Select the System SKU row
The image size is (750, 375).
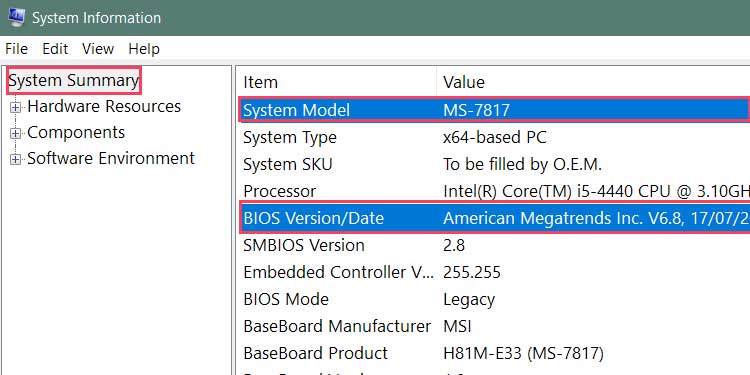494,165
